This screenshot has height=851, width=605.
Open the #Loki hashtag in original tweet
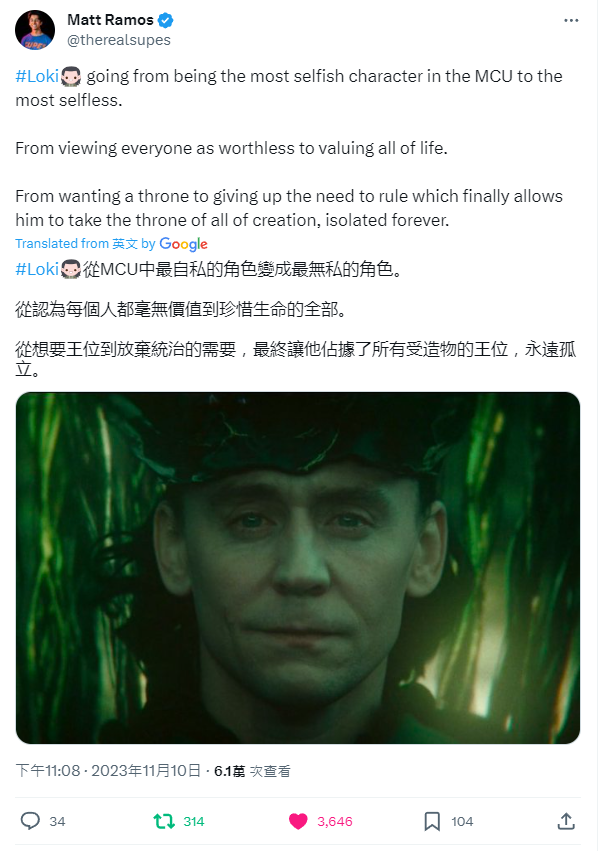[x=37, y=76]
